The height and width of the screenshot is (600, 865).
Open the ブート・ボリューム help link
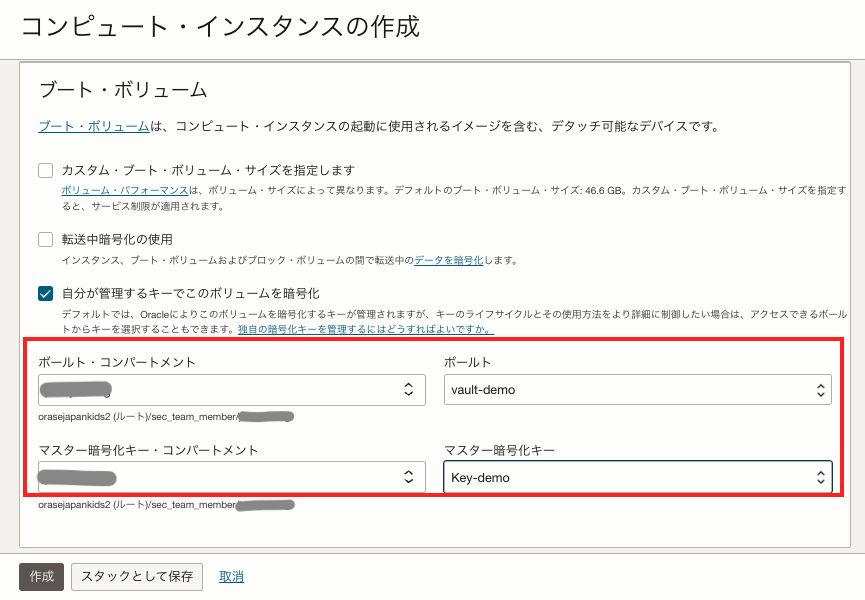[x=94, y=127]
